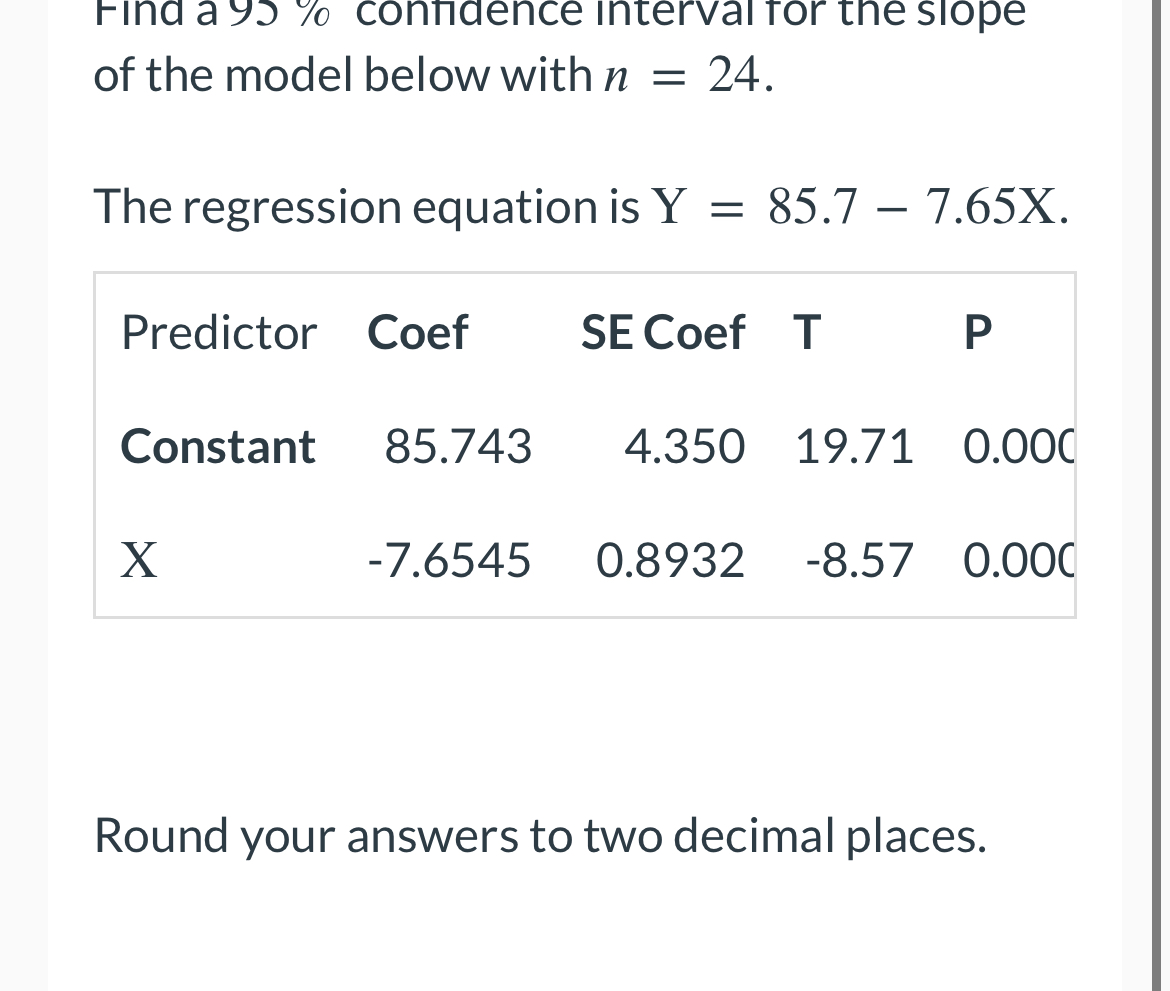The width and height of the screenshot is (1170, 991).
Task: Click the 'Round your answers' instruction text
Action: click(540, 836)
